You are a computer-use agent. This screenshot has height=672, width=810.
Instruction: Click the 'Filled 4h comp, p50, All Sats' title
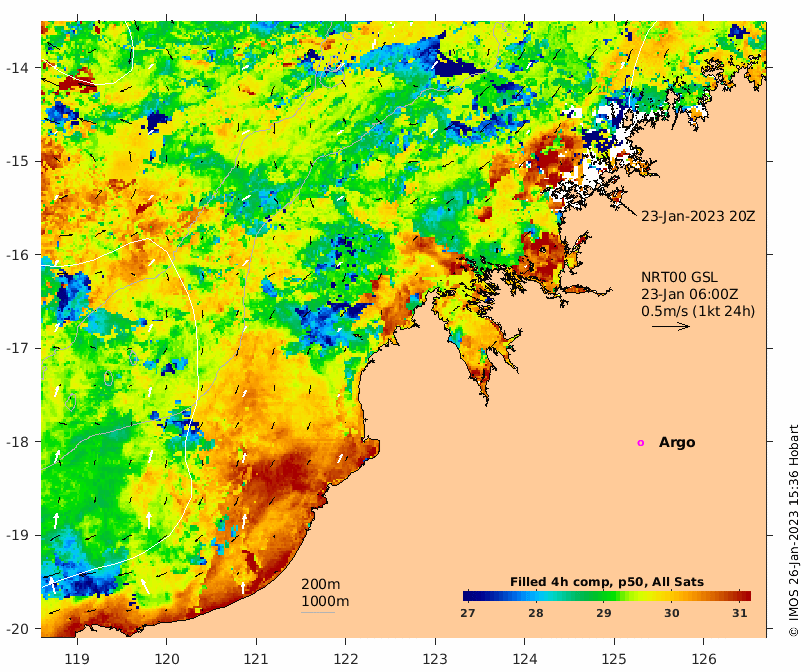(x=607, y=582)
